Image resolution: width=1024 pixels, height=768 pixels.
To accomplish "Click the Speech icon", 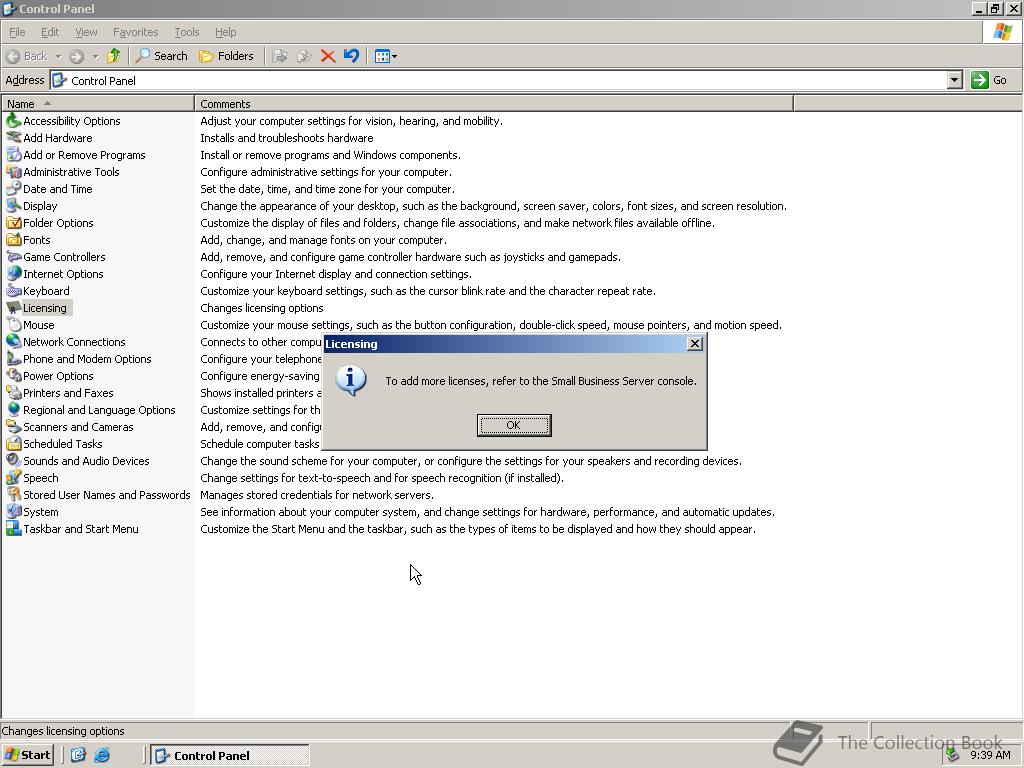I will click(x=13, y=477).
